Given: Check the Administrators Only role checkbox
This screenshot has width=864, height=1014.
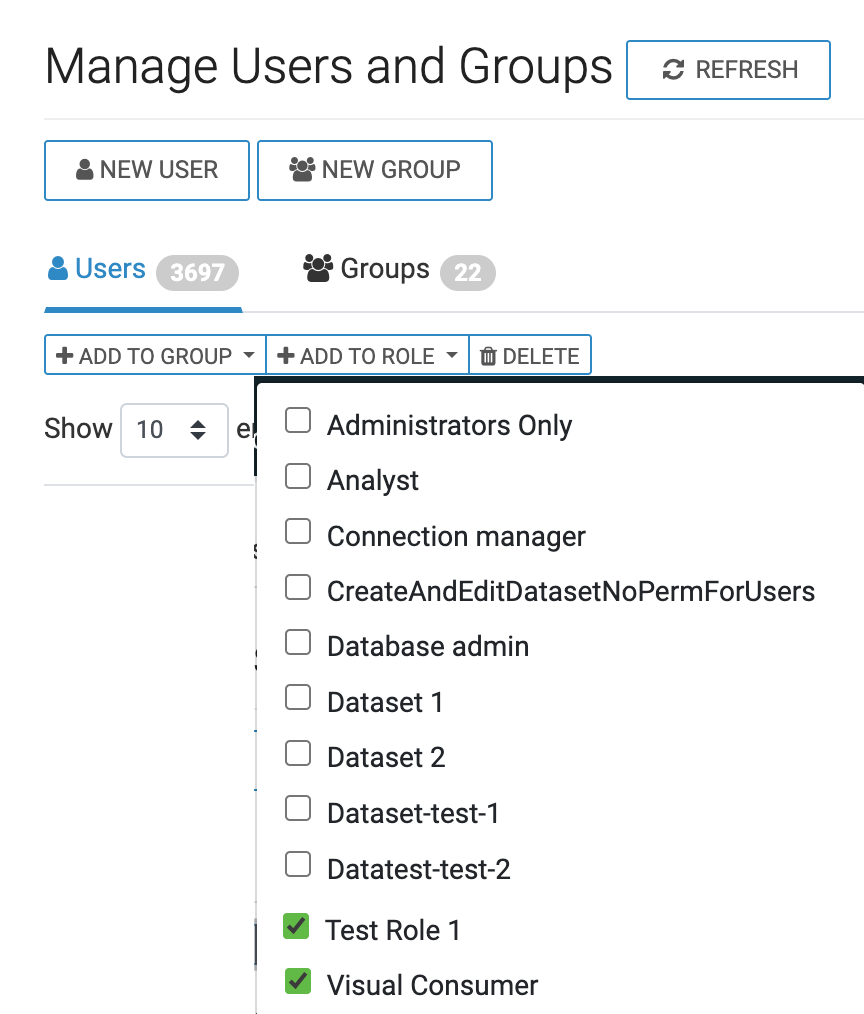Looking at the screenshot, I should [x=298, y=421].
